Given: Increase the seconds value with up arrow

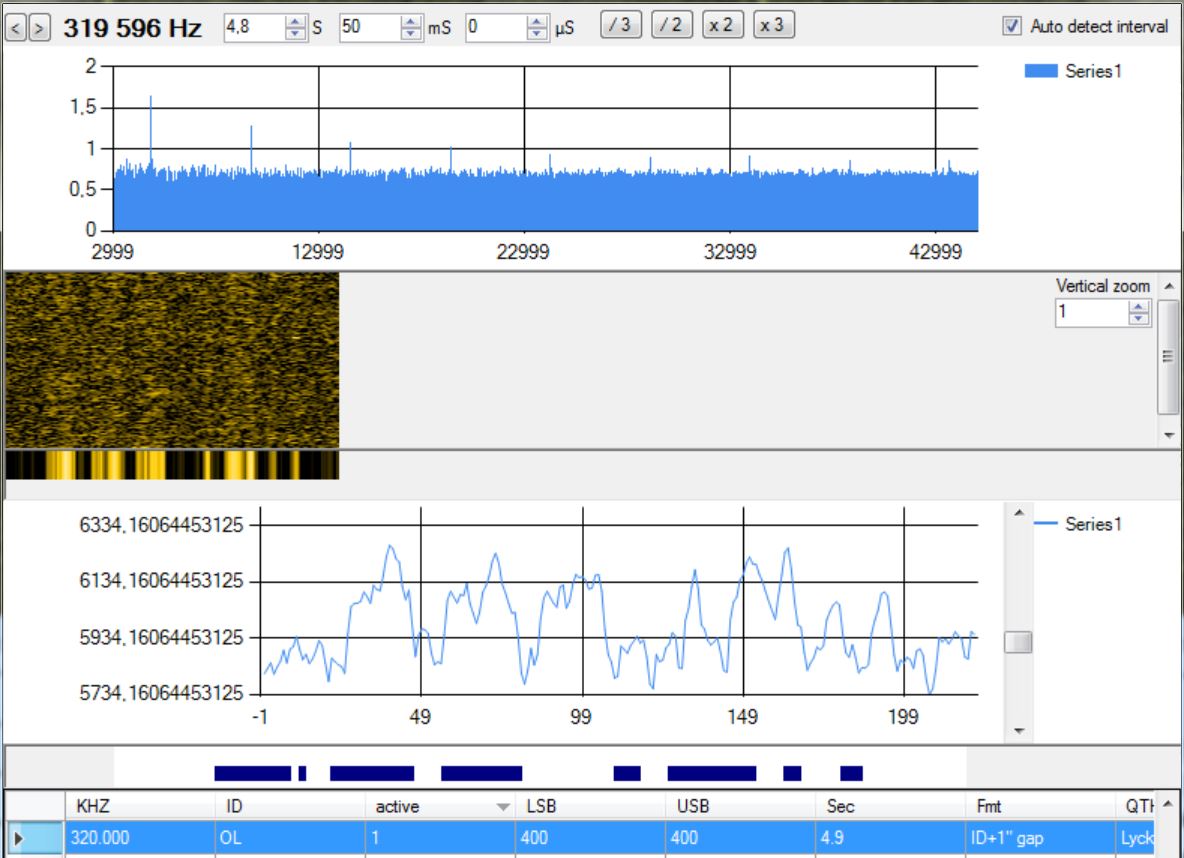Looking at the screenshot, I should point(295,22).
